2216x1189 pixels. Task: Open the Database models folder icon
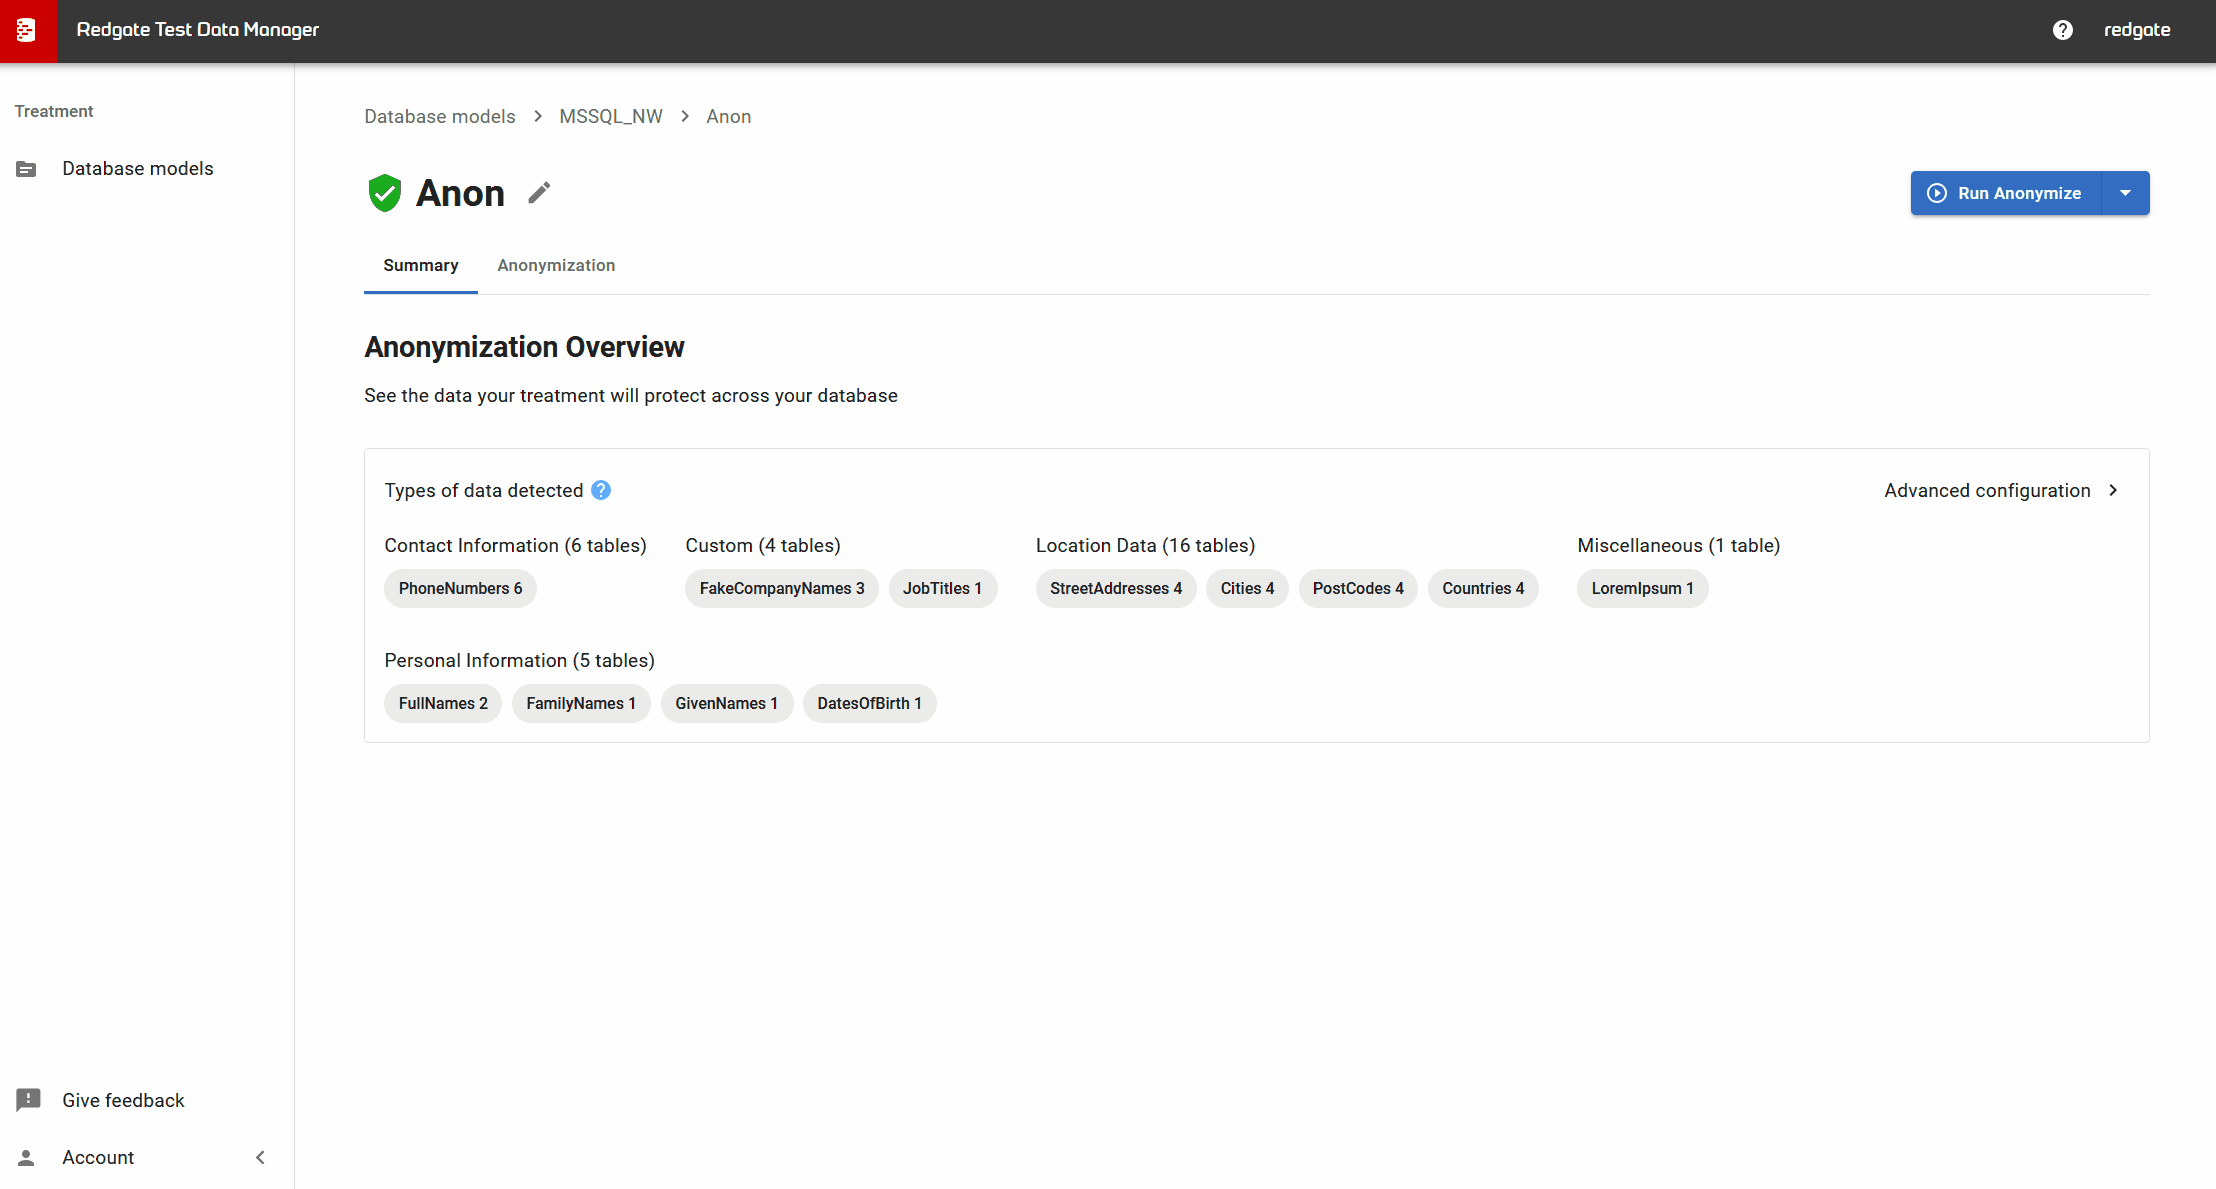click(26, 168)
